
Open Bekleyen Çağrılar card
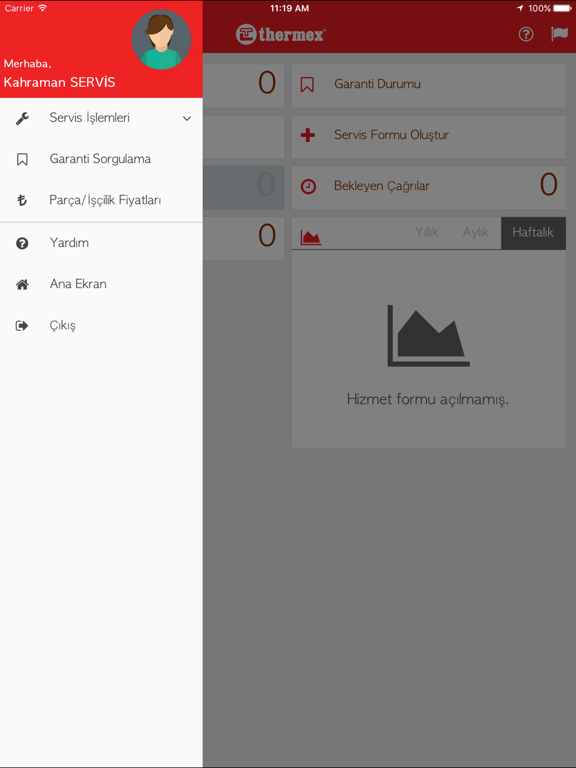(x=429, y=187)
